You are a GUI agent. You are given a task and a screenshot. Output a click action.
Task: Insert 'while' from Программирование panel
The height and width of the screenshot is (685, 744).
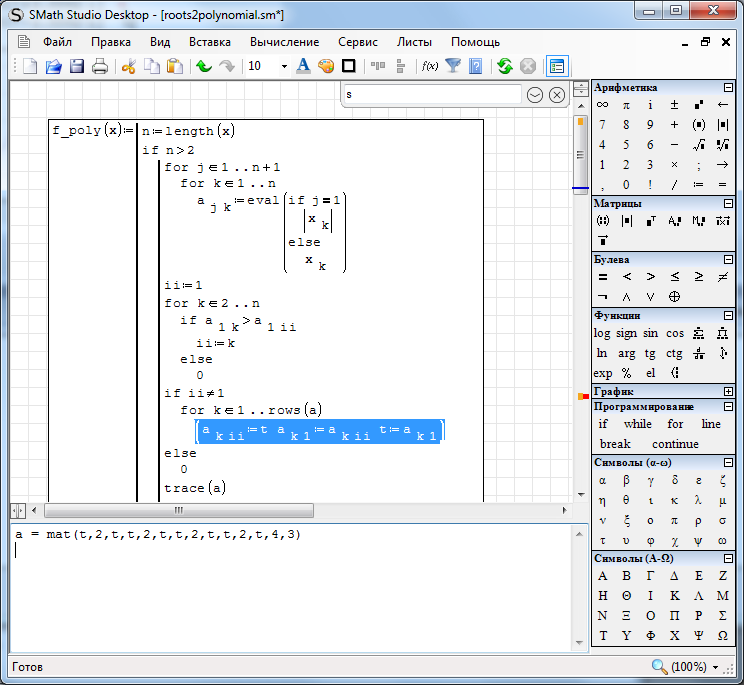click(x=637, y=424)
